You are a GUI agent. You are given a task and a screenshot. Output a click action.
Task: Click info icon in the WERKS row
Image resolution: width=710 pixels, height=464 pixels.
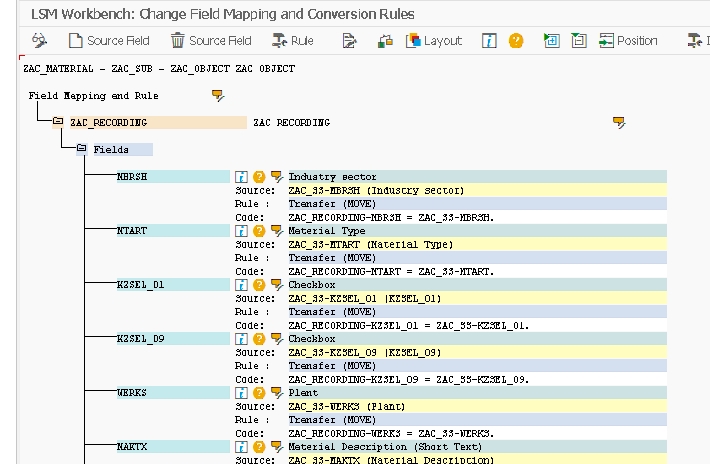pyautogui.click(x=241, y=392)
